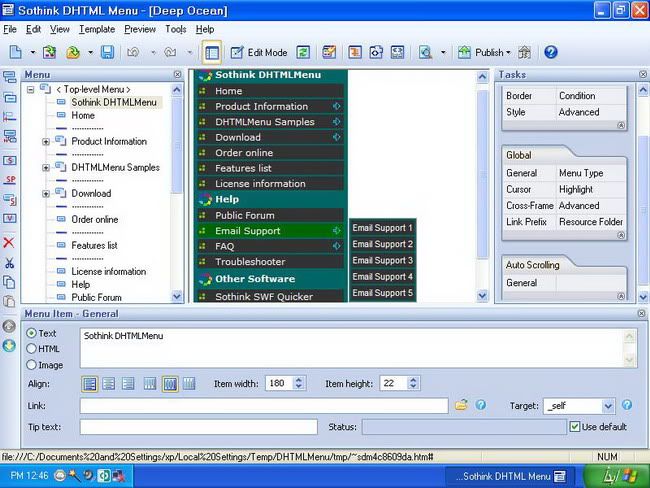Select the Image radio button
The width and height of the screenshot is (650, 488).
click(x=32, y=365)
